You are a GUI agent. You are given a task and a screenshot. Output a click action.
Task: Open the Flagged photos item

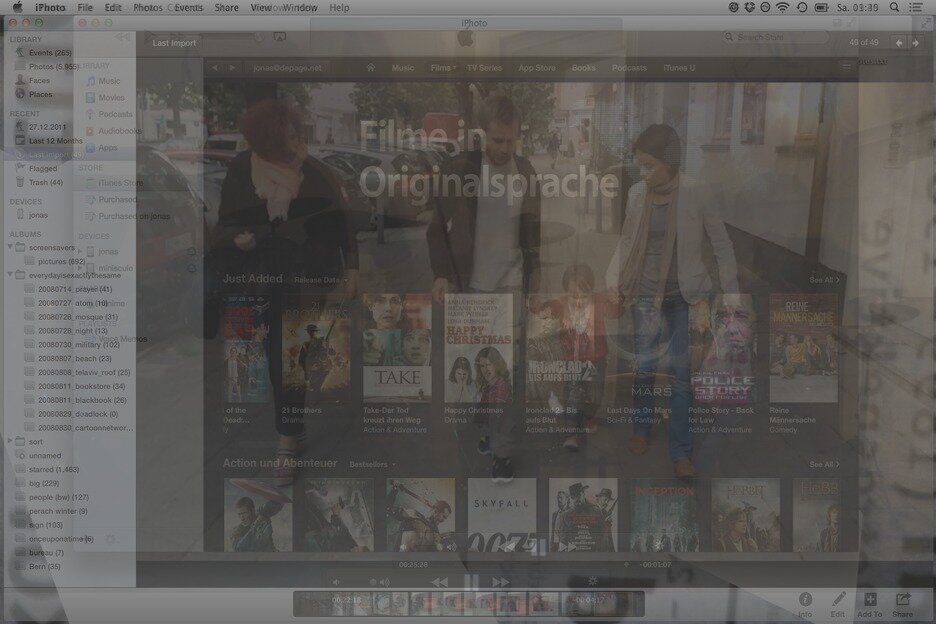click(x=43, y=168)
